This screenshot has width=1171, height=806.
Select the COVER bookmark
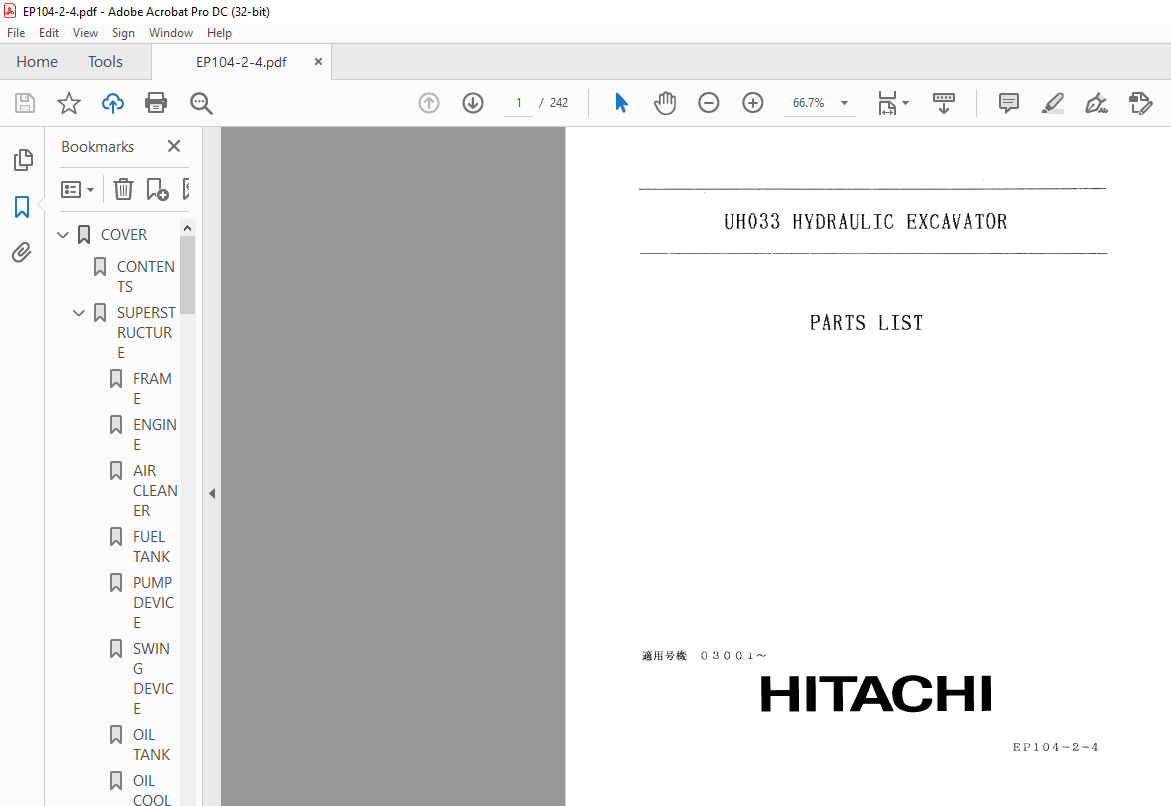(124, 235)
